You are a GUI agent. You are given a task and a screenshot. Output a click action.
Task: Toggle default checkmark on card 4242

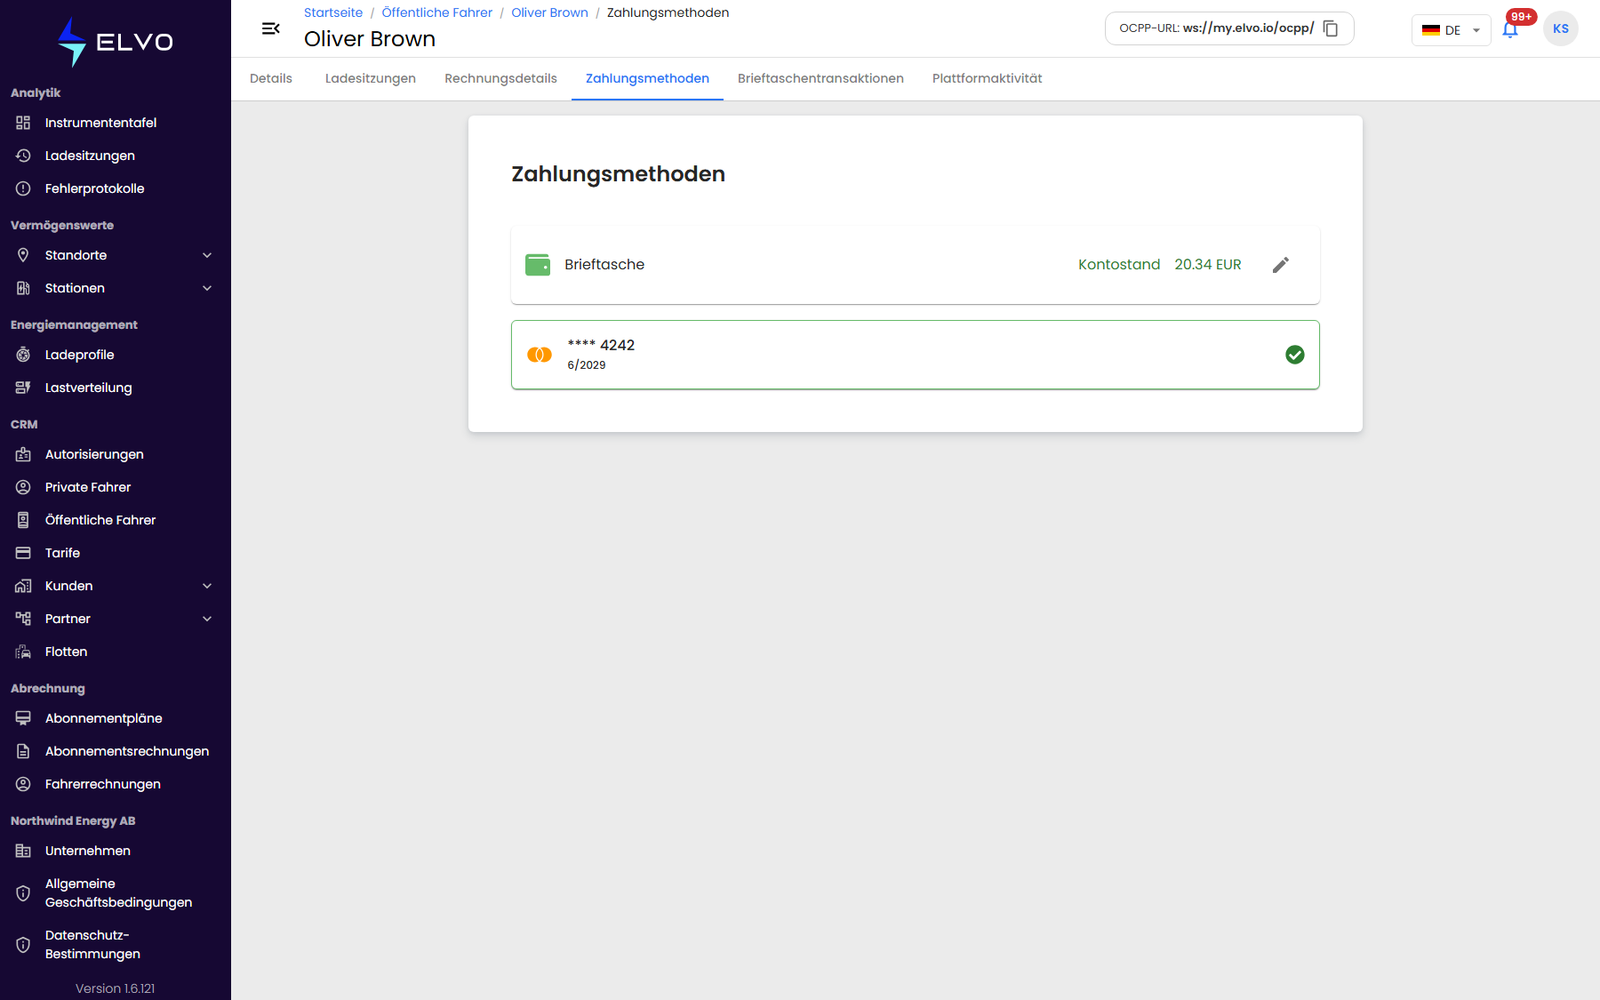1294,355
